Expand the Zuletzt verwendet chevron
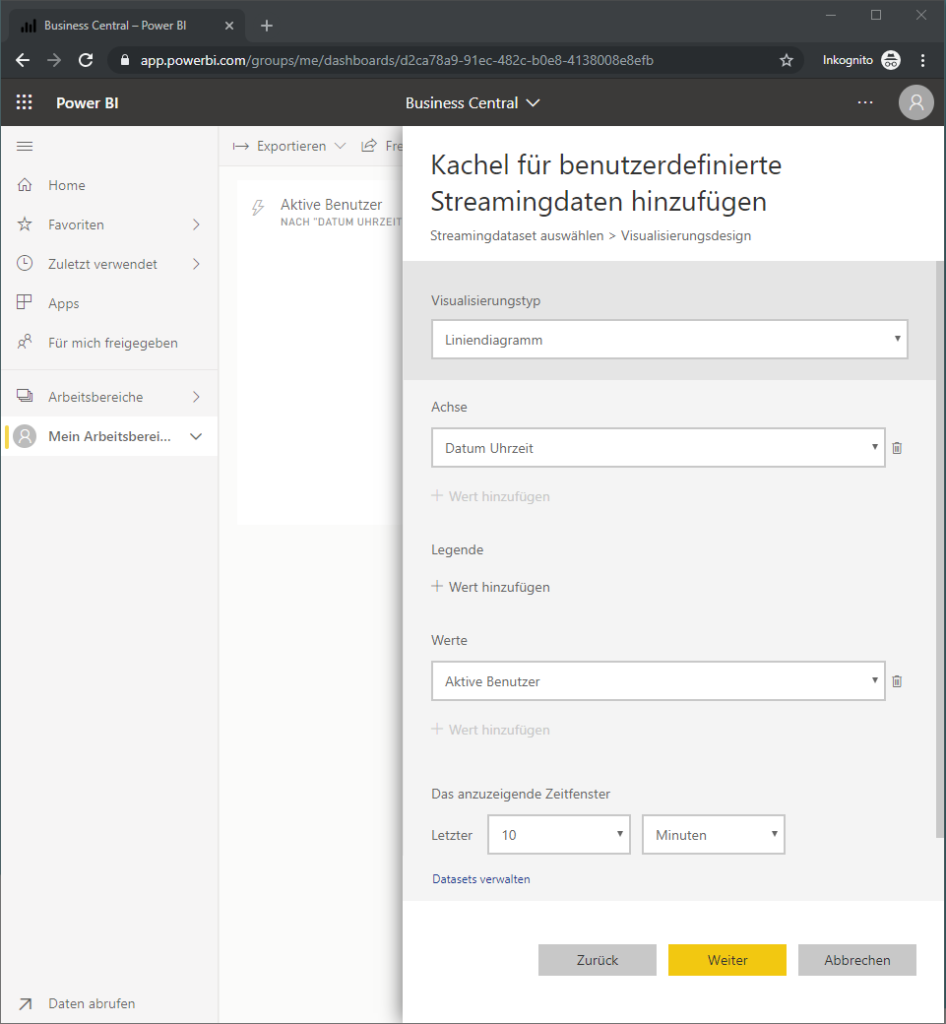Image resolution: width=946 pixels, height=1024 pixels. click(x=197, y=264)
